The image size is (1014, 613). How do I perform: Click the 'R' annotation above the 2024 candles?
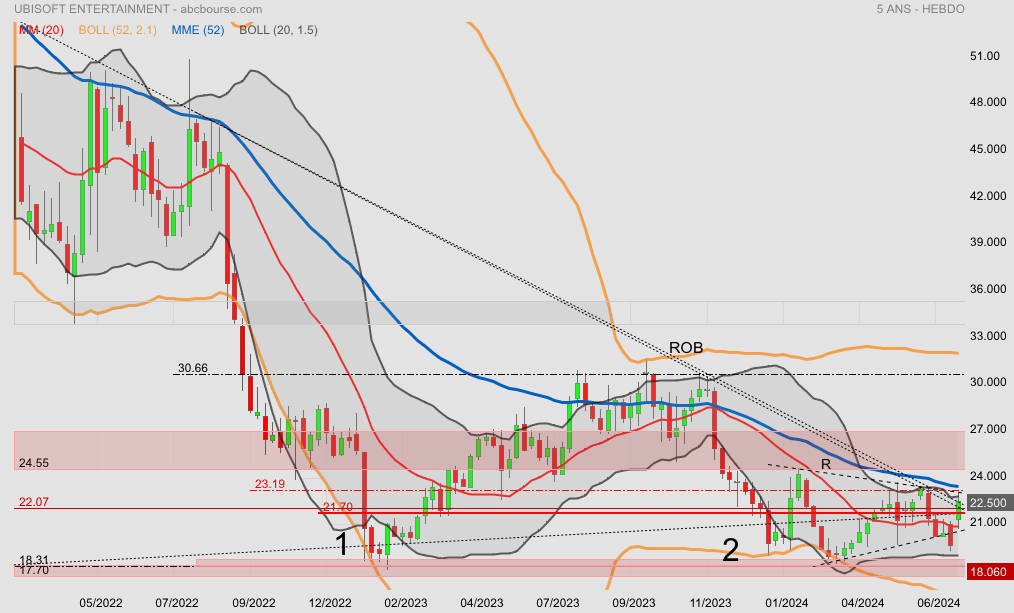coord(826,464)
